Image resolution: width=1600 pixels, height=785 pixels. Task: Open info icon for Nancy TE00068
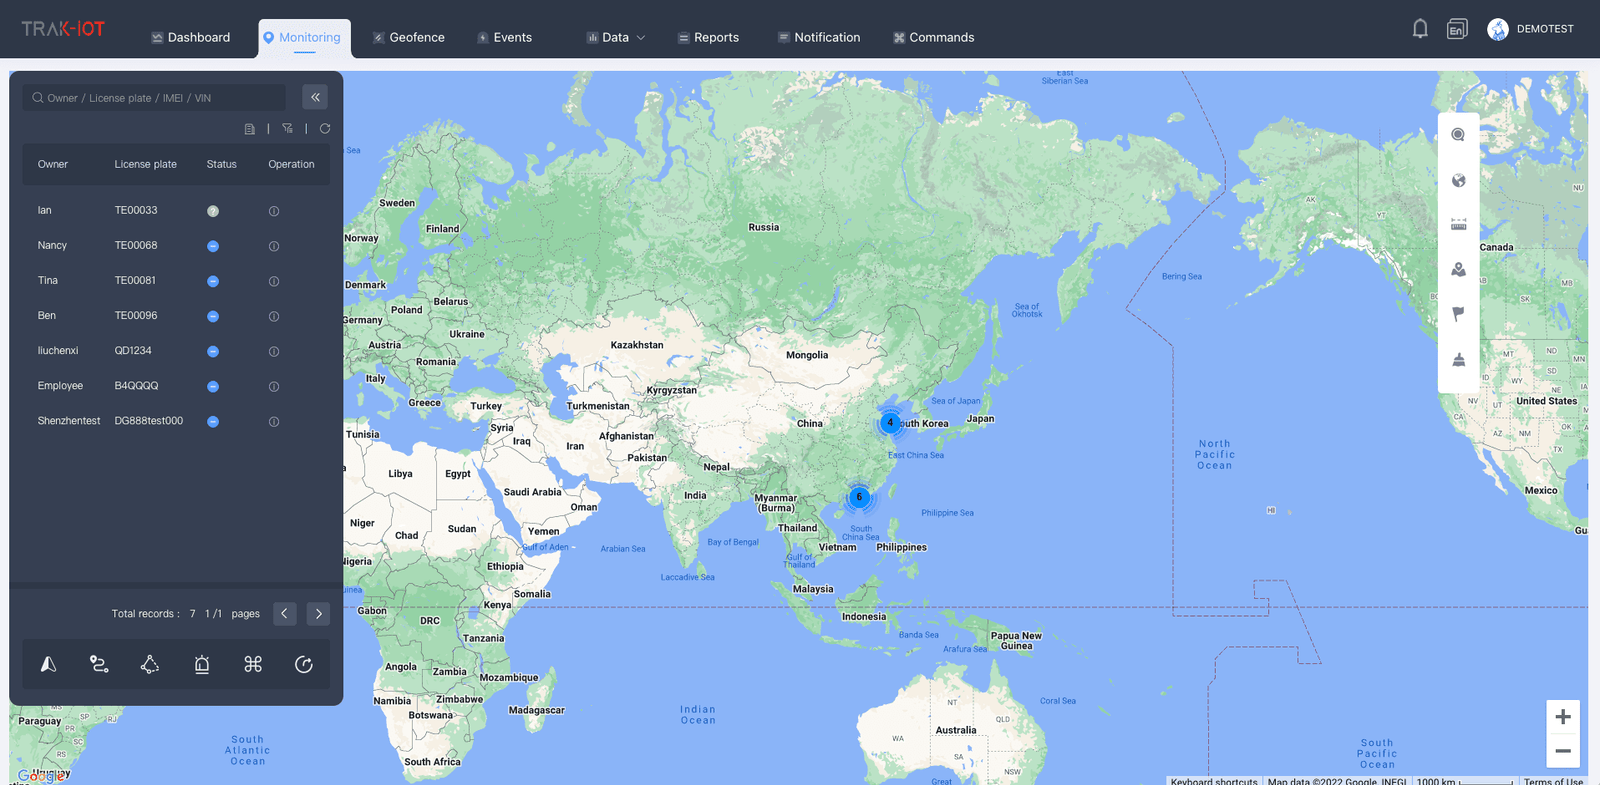coord(274,246)
